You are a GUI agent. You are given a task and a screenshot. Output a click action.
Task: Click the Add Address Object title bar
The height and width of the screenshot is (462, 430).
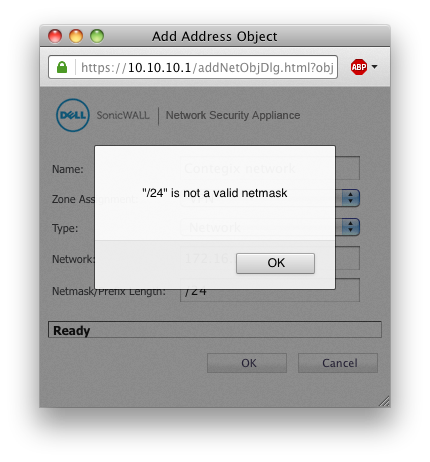click(214, 36)
